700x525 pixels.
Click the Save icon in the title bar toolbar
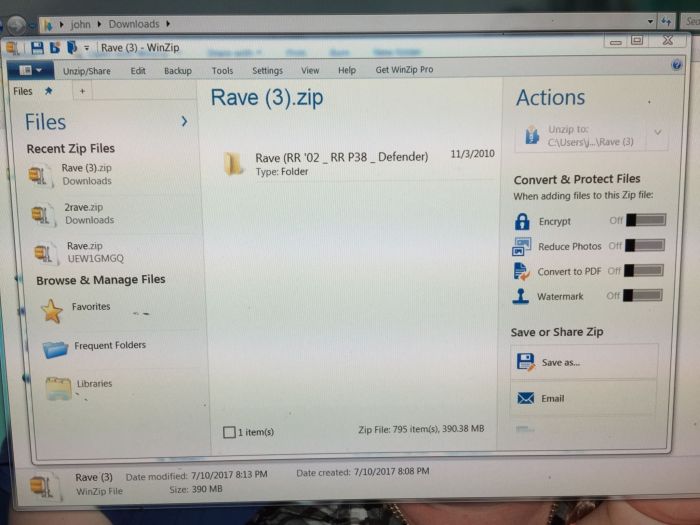point(37,47)
